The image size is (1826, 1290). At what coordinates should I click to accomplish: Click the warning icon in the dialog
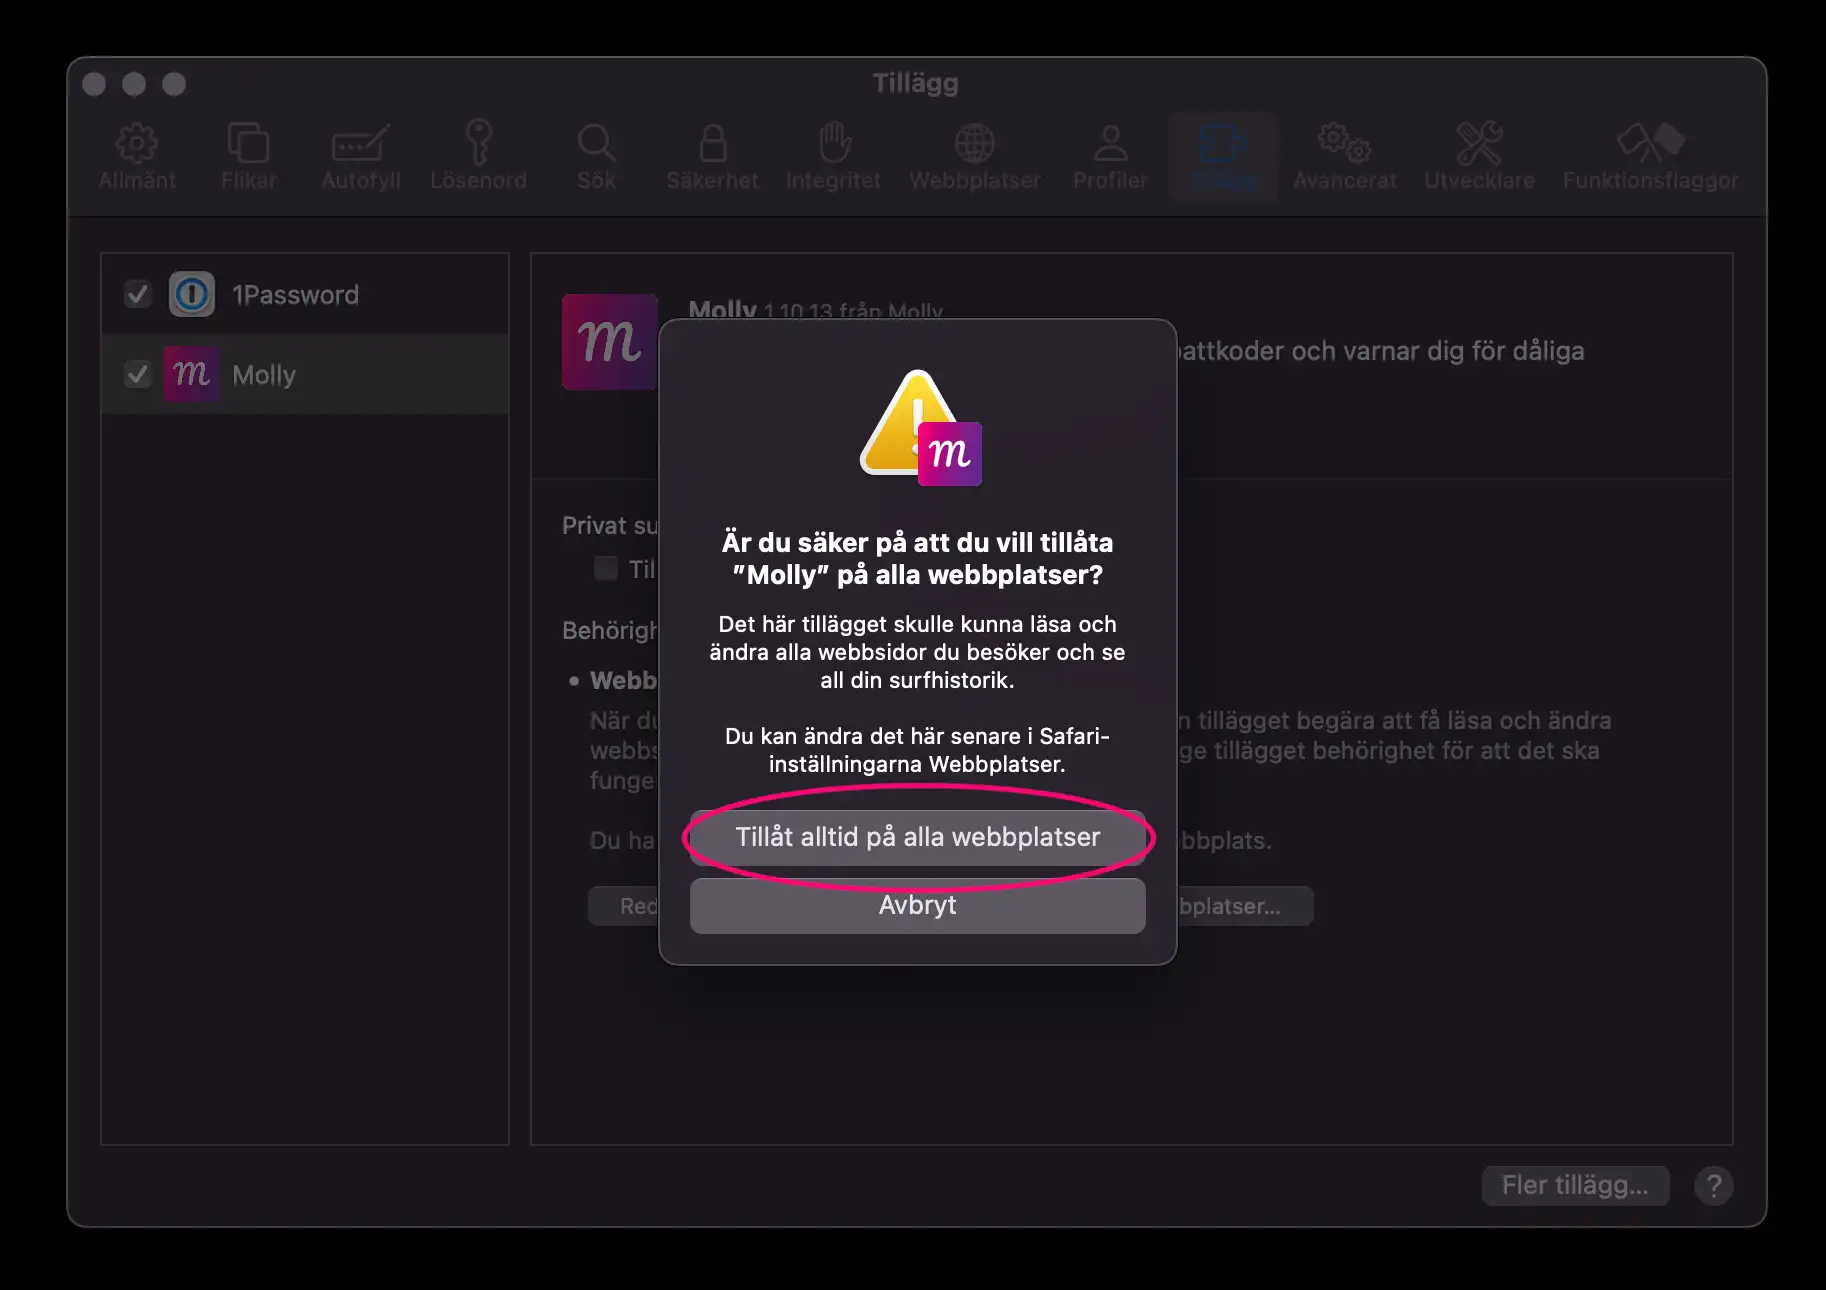920,427
